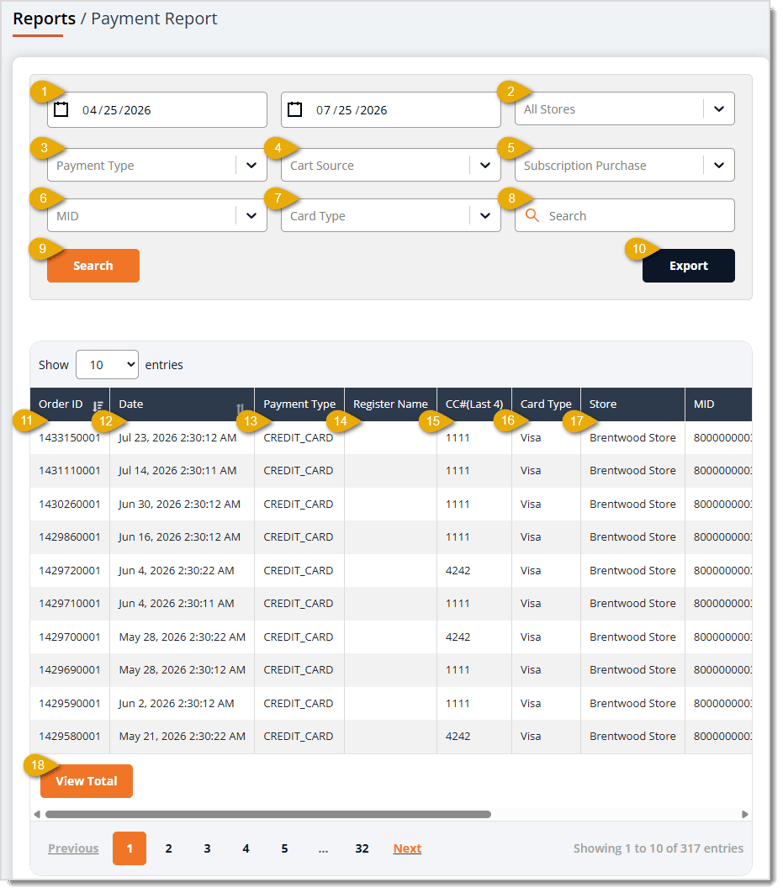Click Visa in order 1429580001 row
Screen dimensions: 783x893
click(531, 736)
